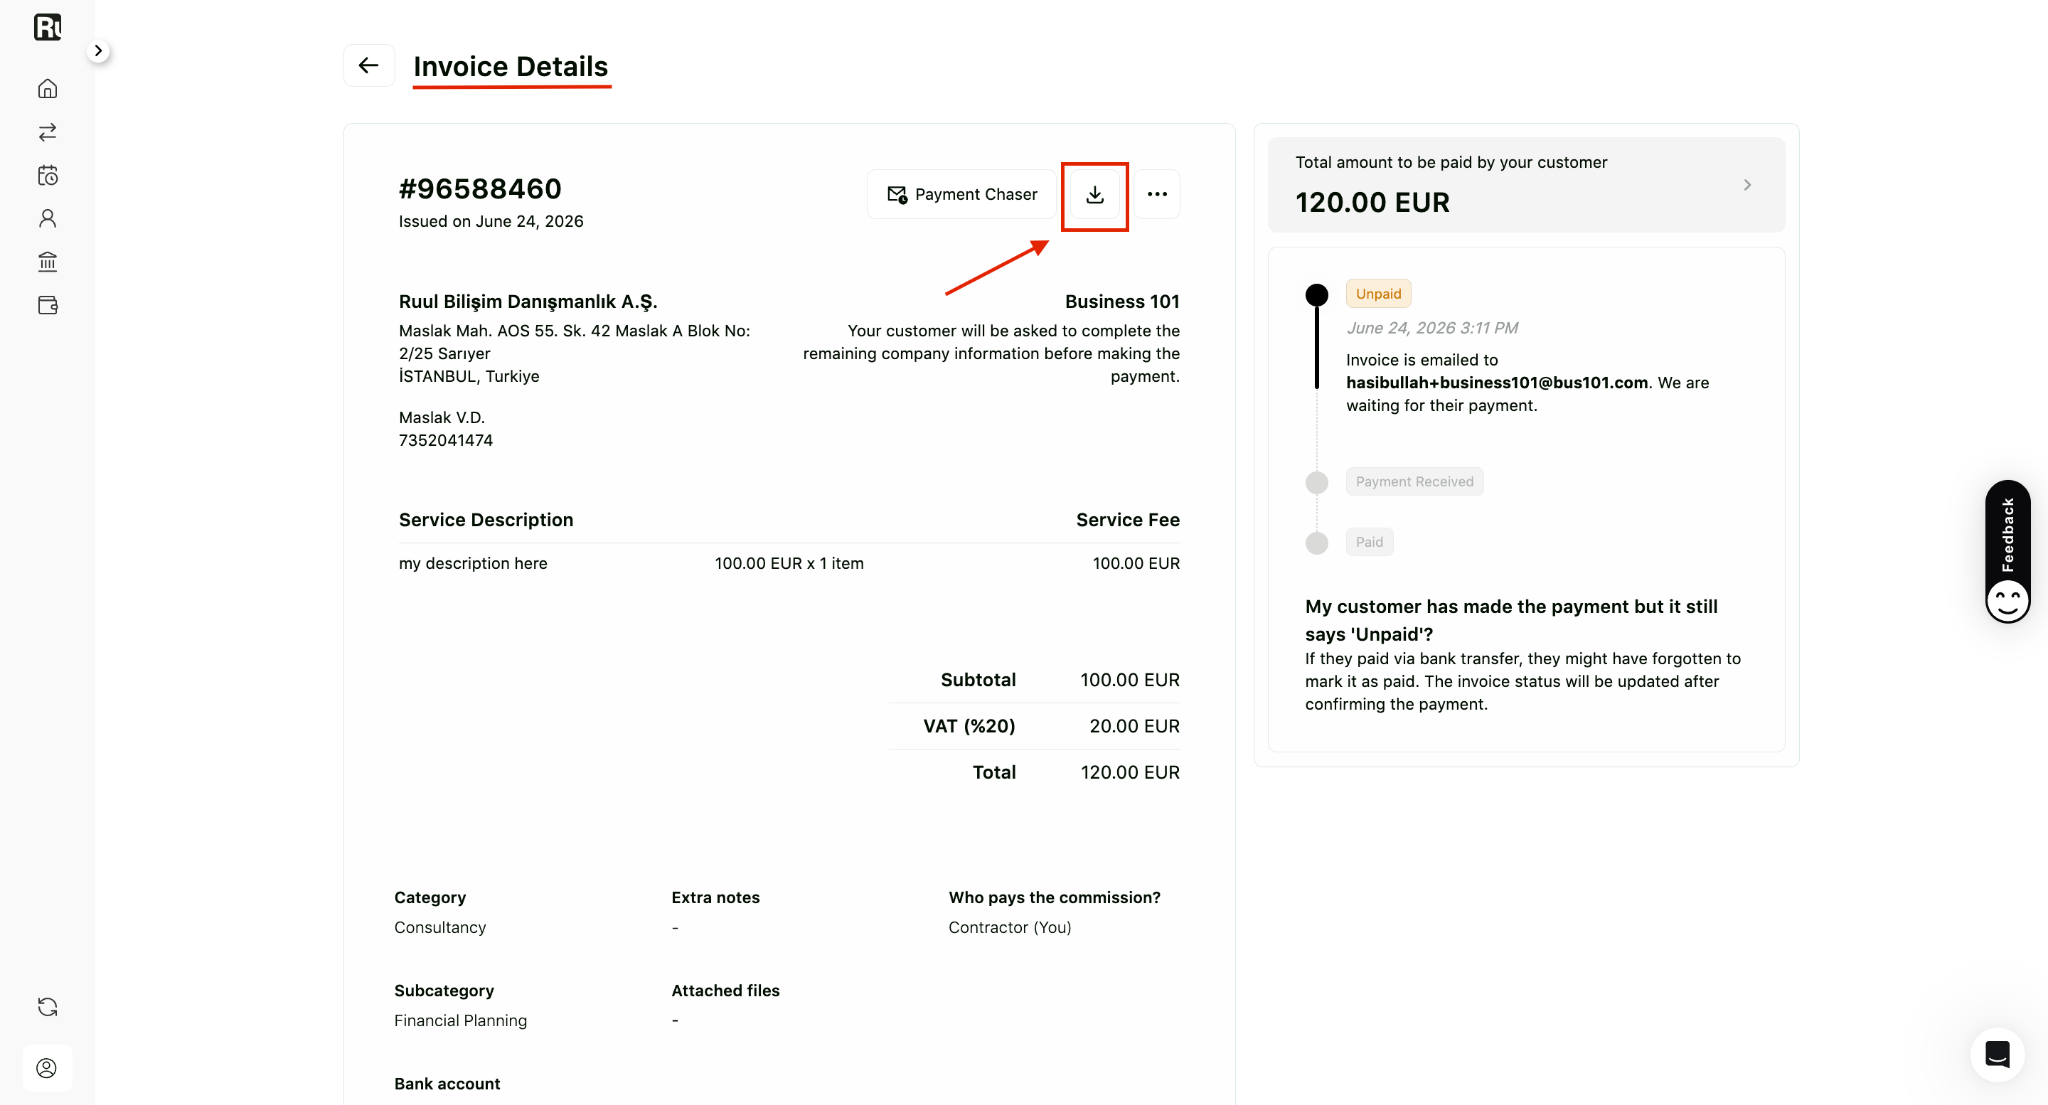The image size is (2048, 1105).
Task: Click the 20.00 EUR VAT value
Action: pyautogui.click(x=1134, y=726)
